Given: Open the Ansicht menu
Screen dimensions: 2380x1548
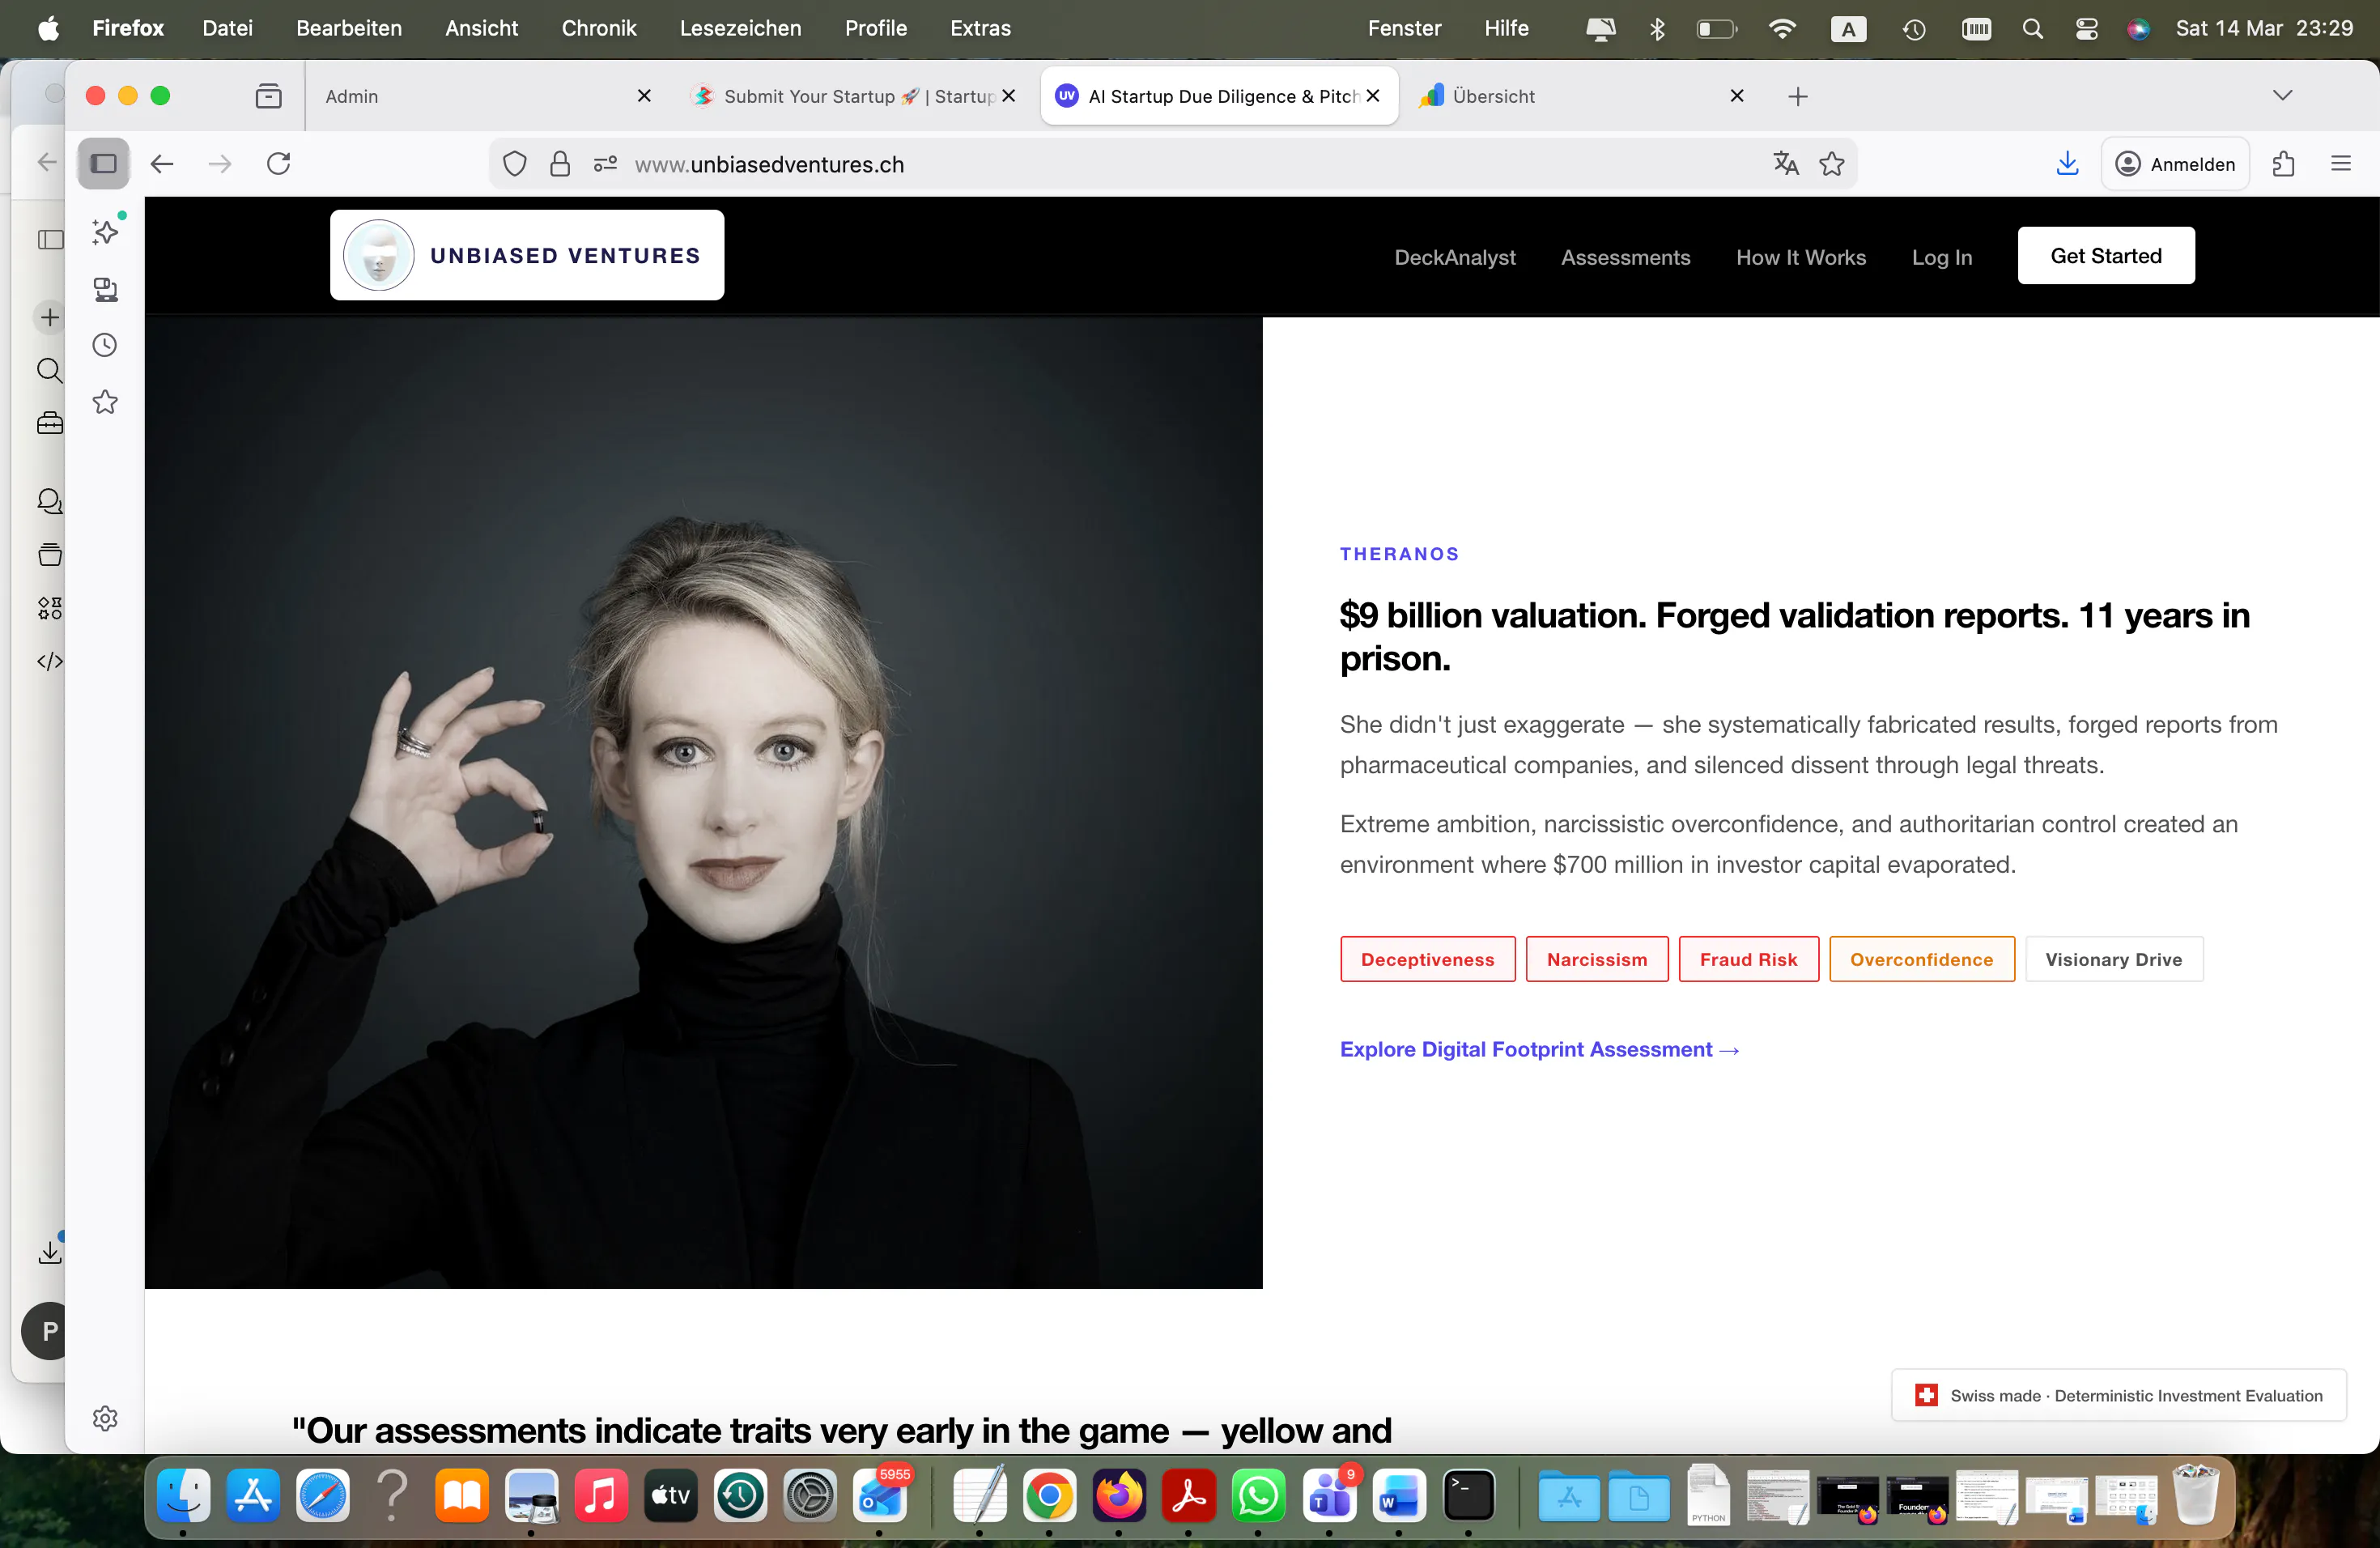Looking at the screenshot, I should point(481,28).
